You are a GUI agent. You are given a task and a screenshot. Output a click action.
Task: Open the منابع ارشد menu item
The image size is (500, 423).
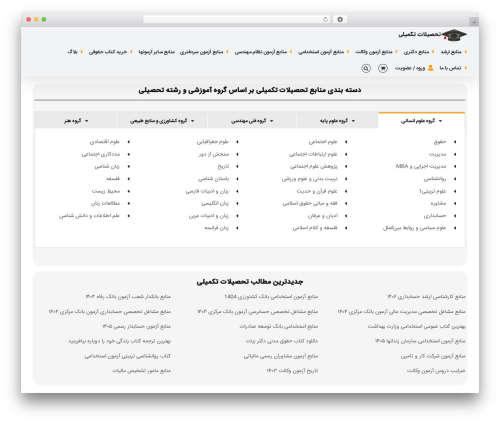[x=451, y=52]
